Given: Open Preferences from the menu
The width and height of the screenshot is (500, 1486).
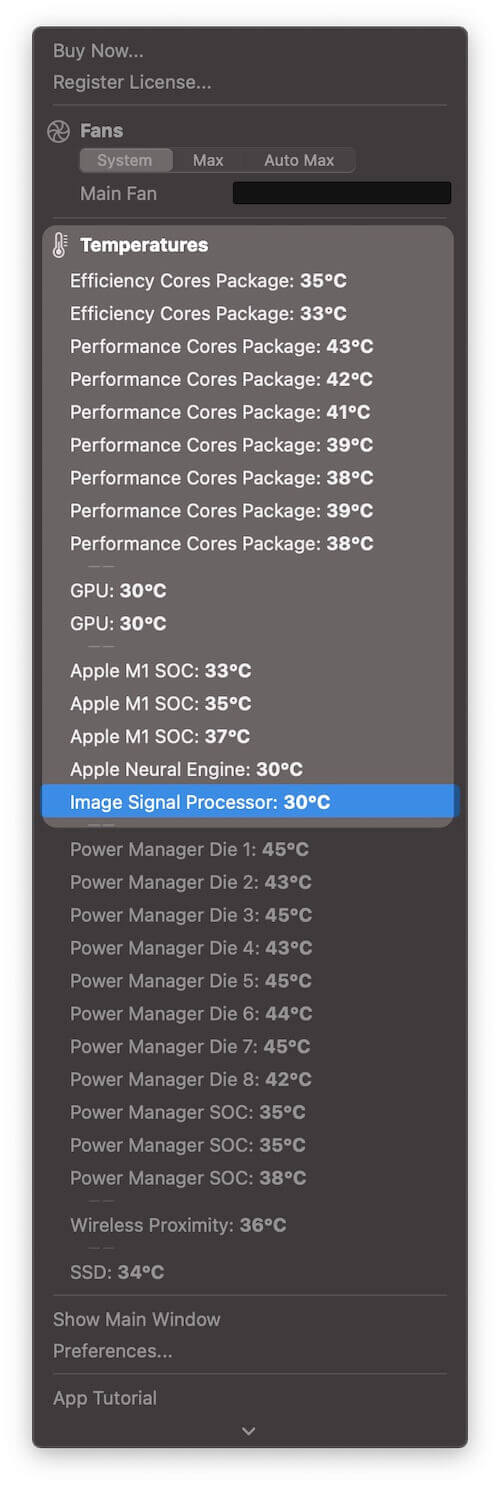Looking at the screenshot, I should tap(113, 1351).
